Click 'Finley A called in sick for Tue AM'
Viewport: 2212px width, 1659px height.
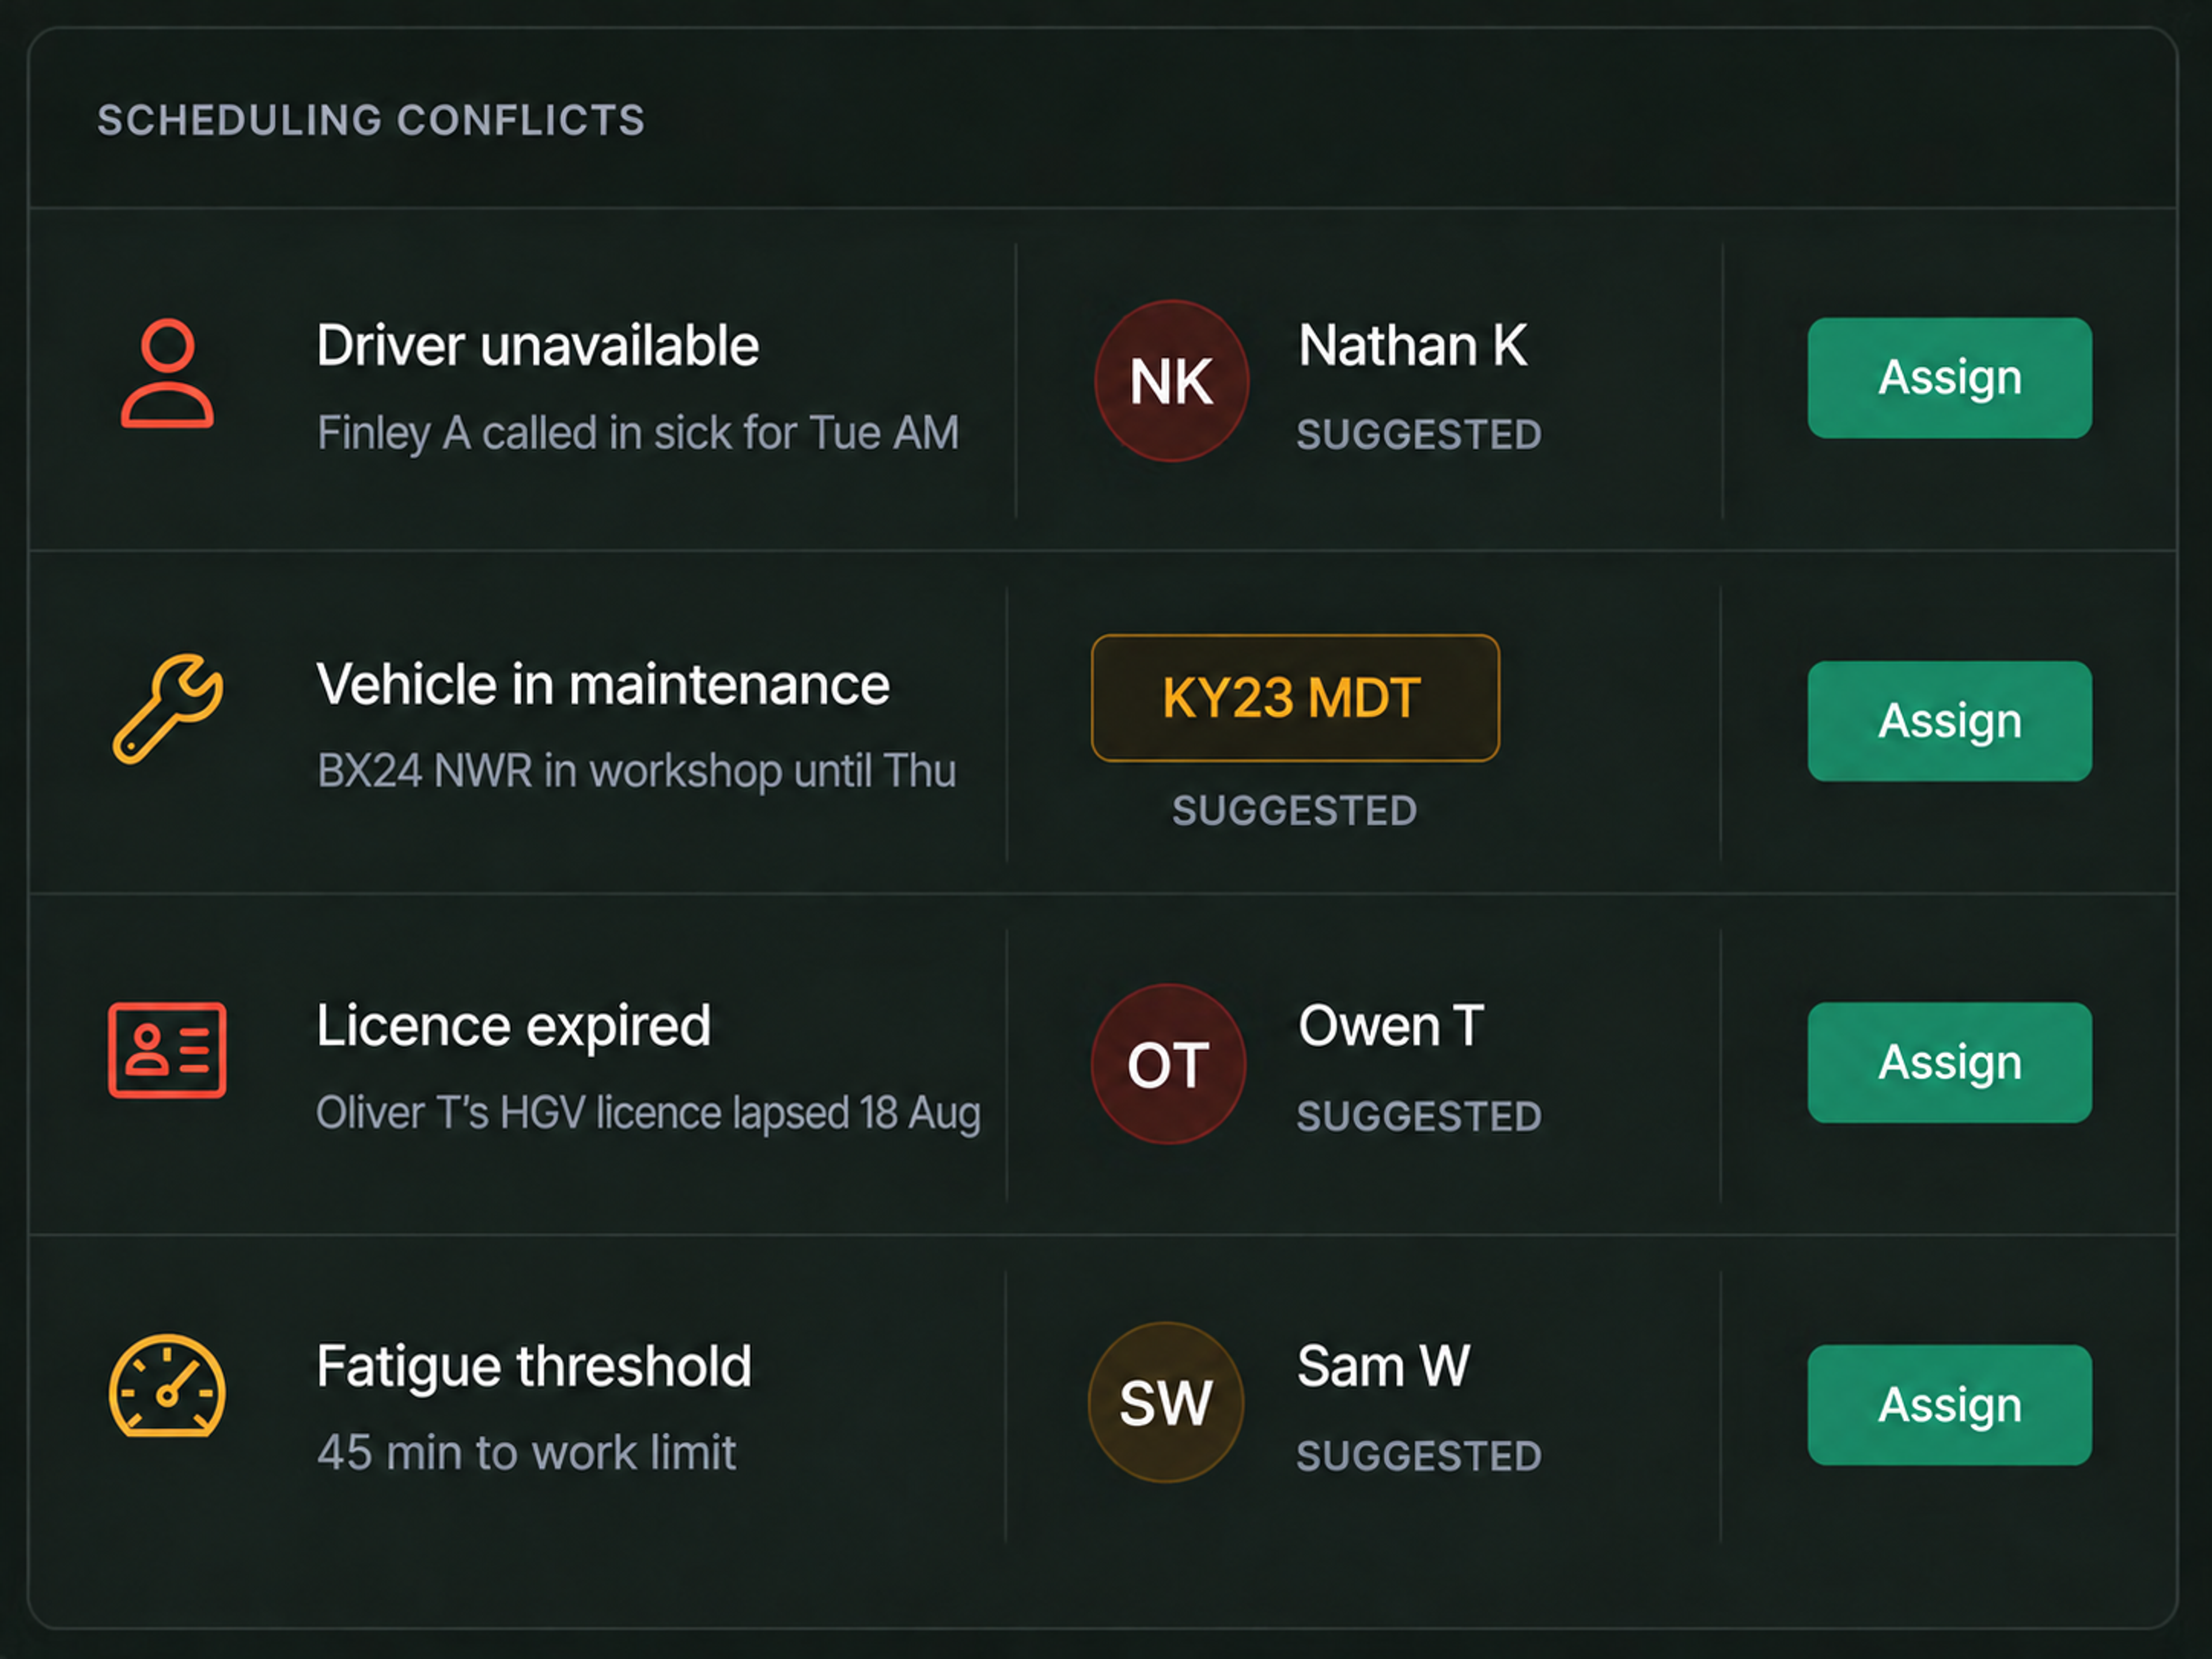point(638,434)
